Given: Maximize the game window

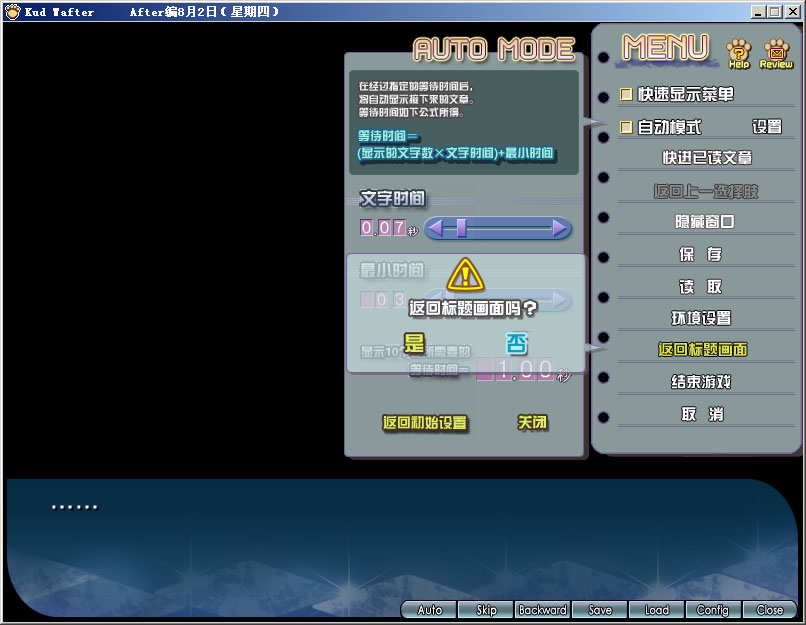Looking at the screenshot, I should [775, 12].
